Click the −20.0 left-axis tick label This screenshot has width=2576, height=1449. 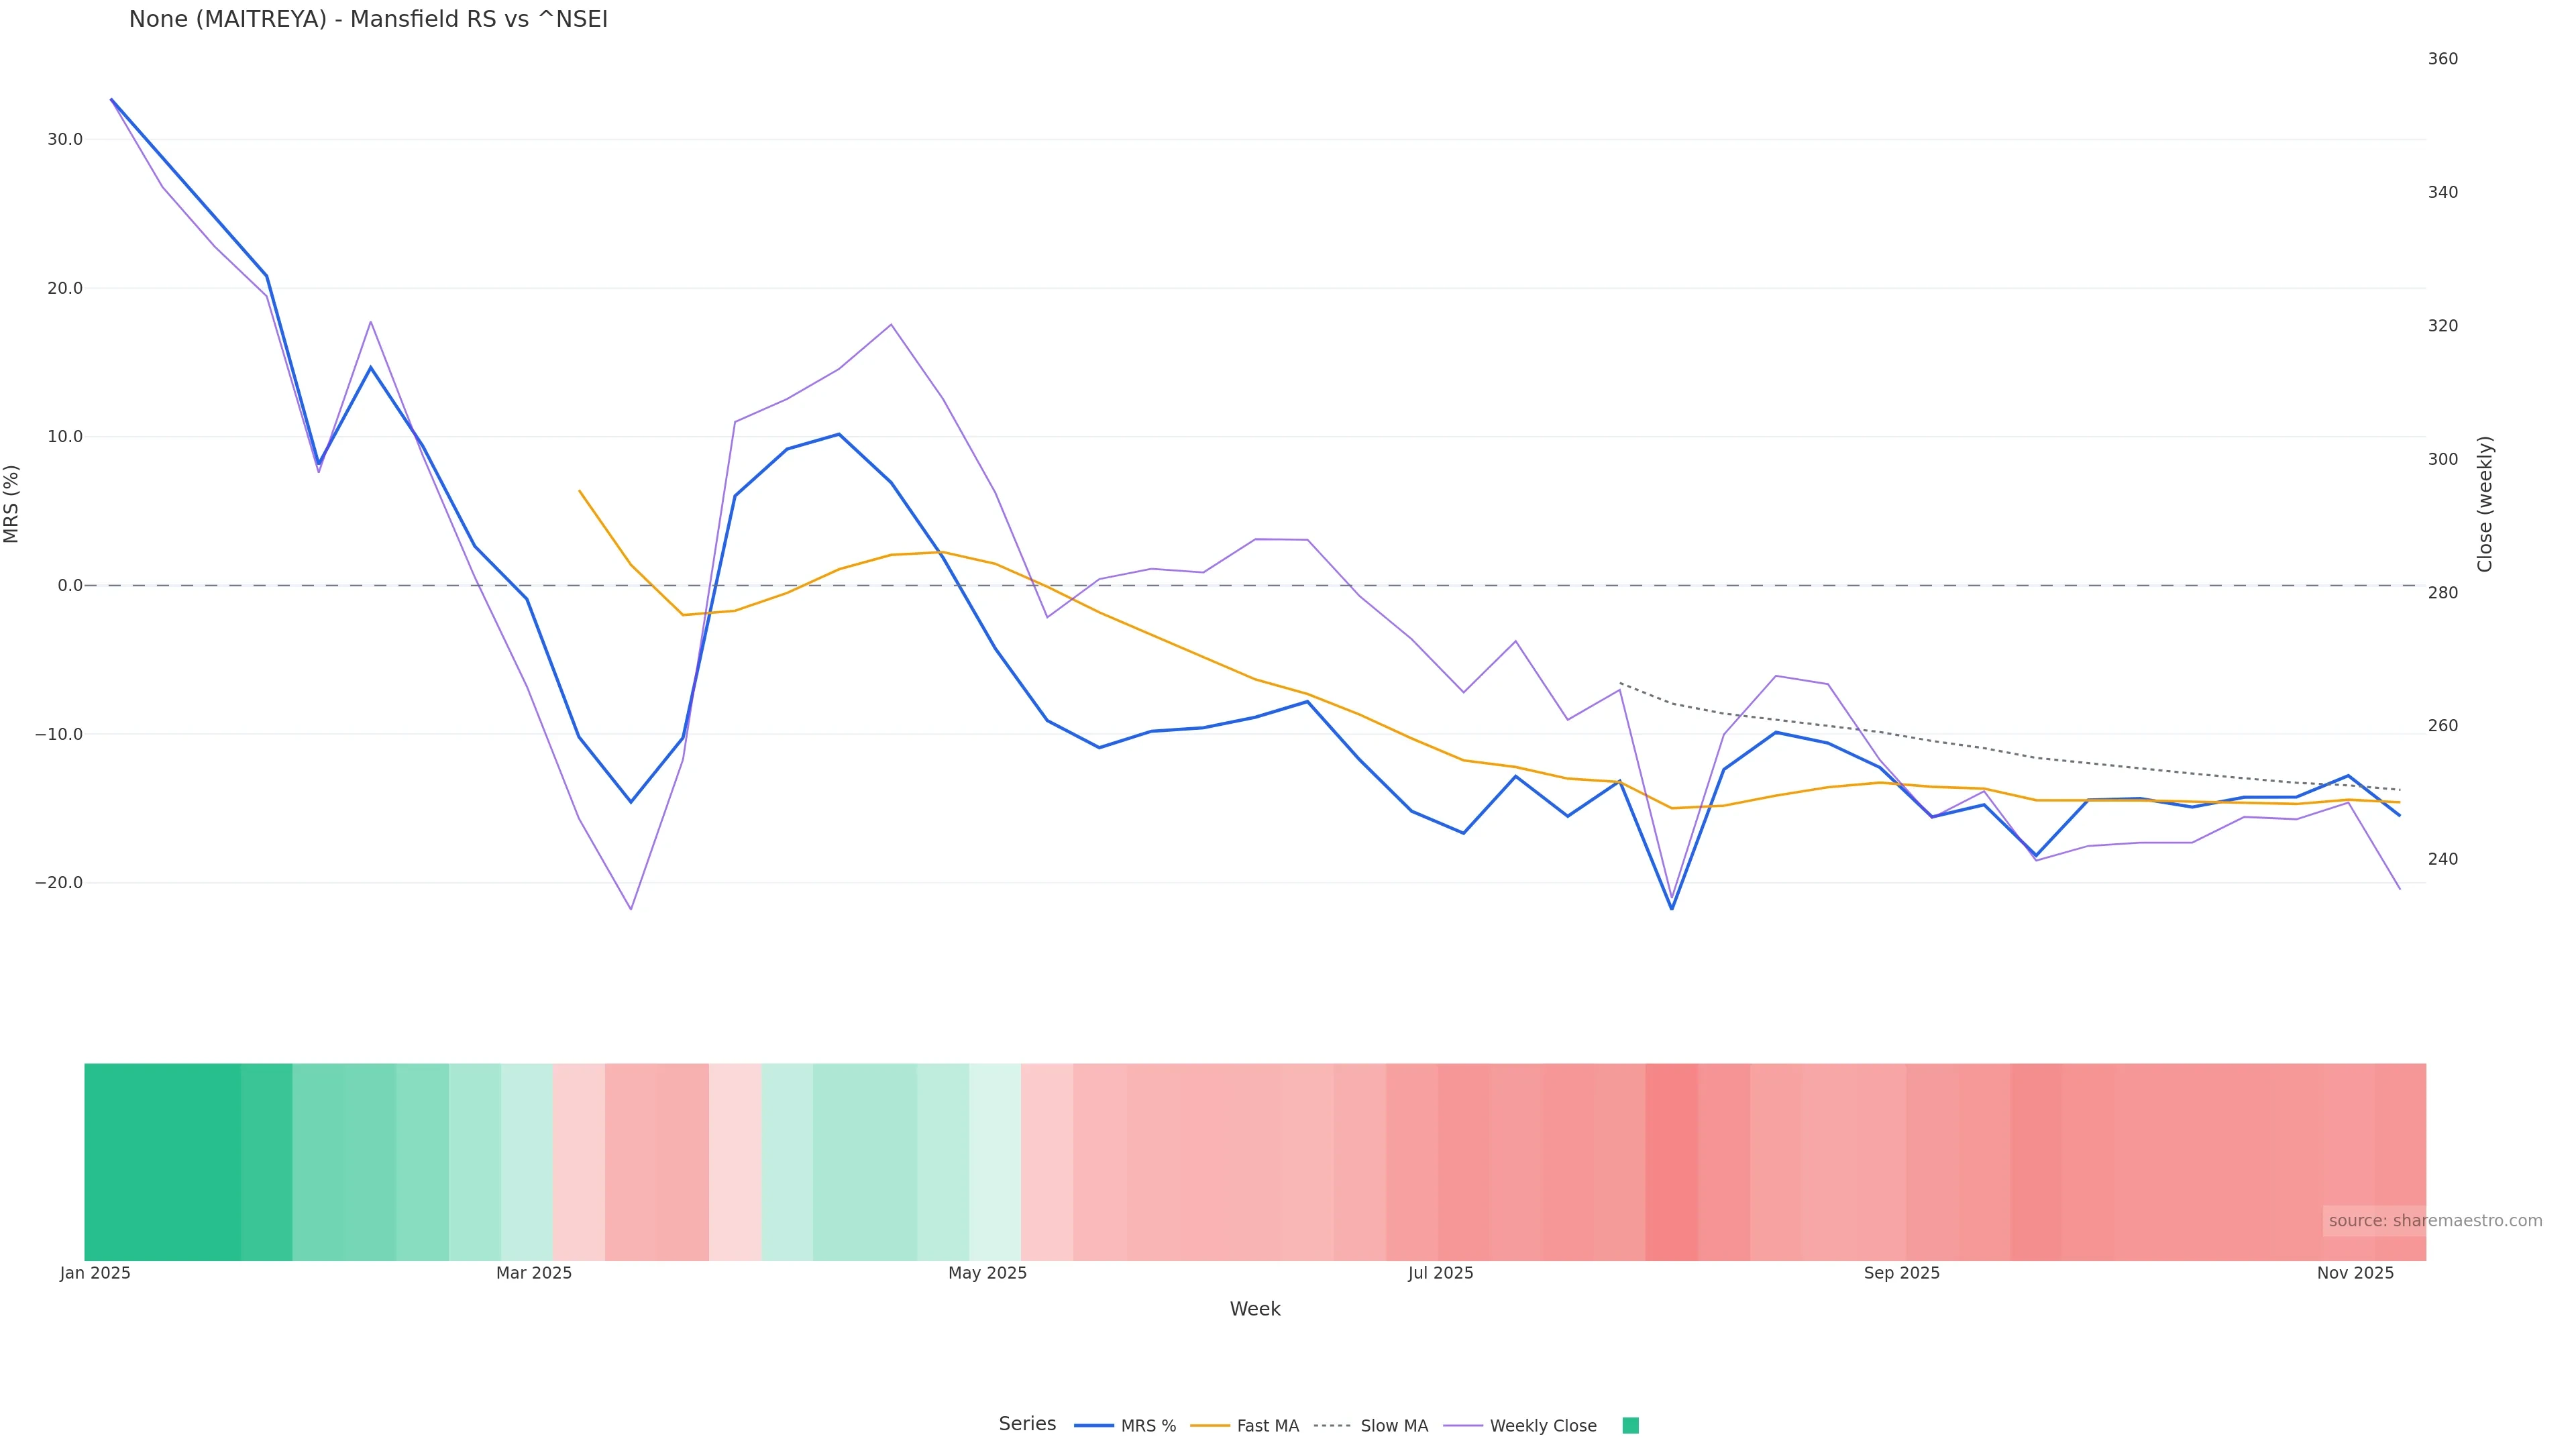pos(59,883)
